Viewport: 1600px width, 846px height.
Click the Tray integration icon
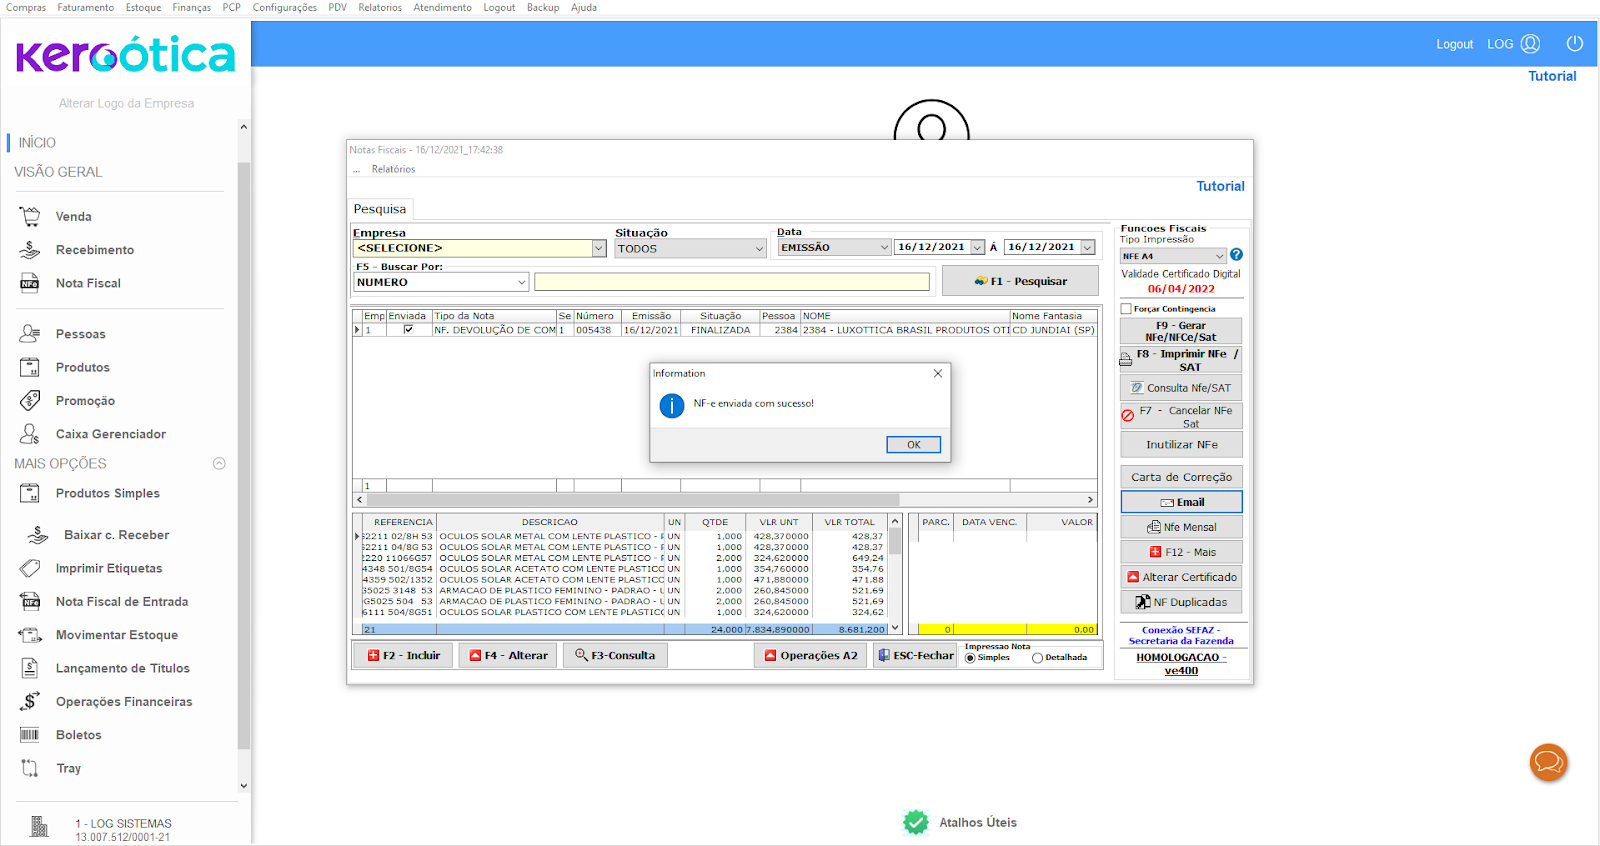[30, 768]
